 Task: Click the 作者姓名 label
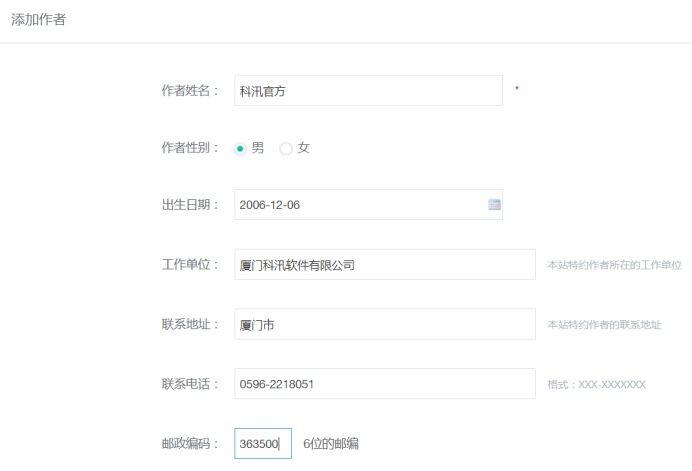[190, 90]
